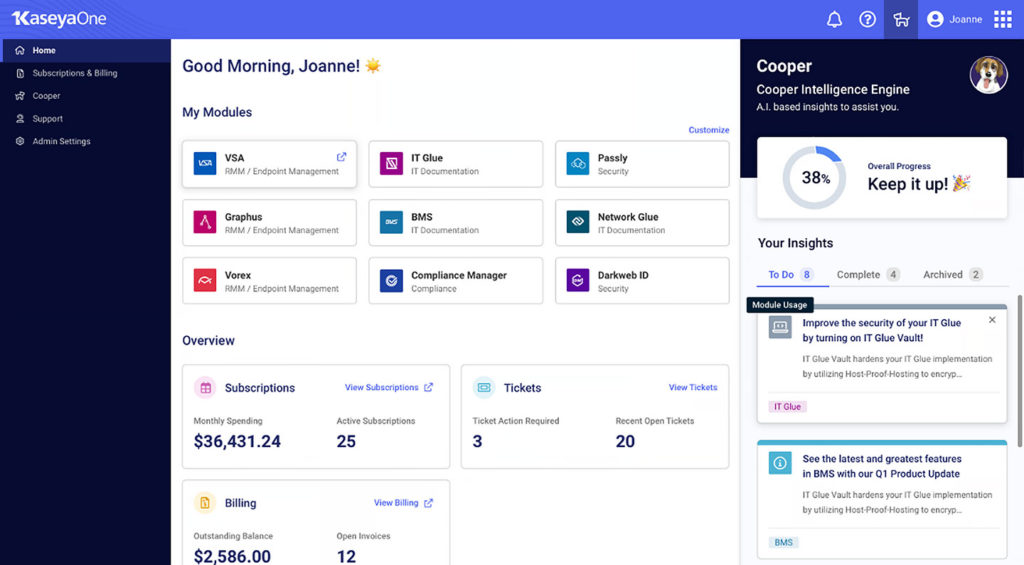The image size is (1024, 565).
Task: Click the Recent Open Tickets value 20
Action: point(625,442)
